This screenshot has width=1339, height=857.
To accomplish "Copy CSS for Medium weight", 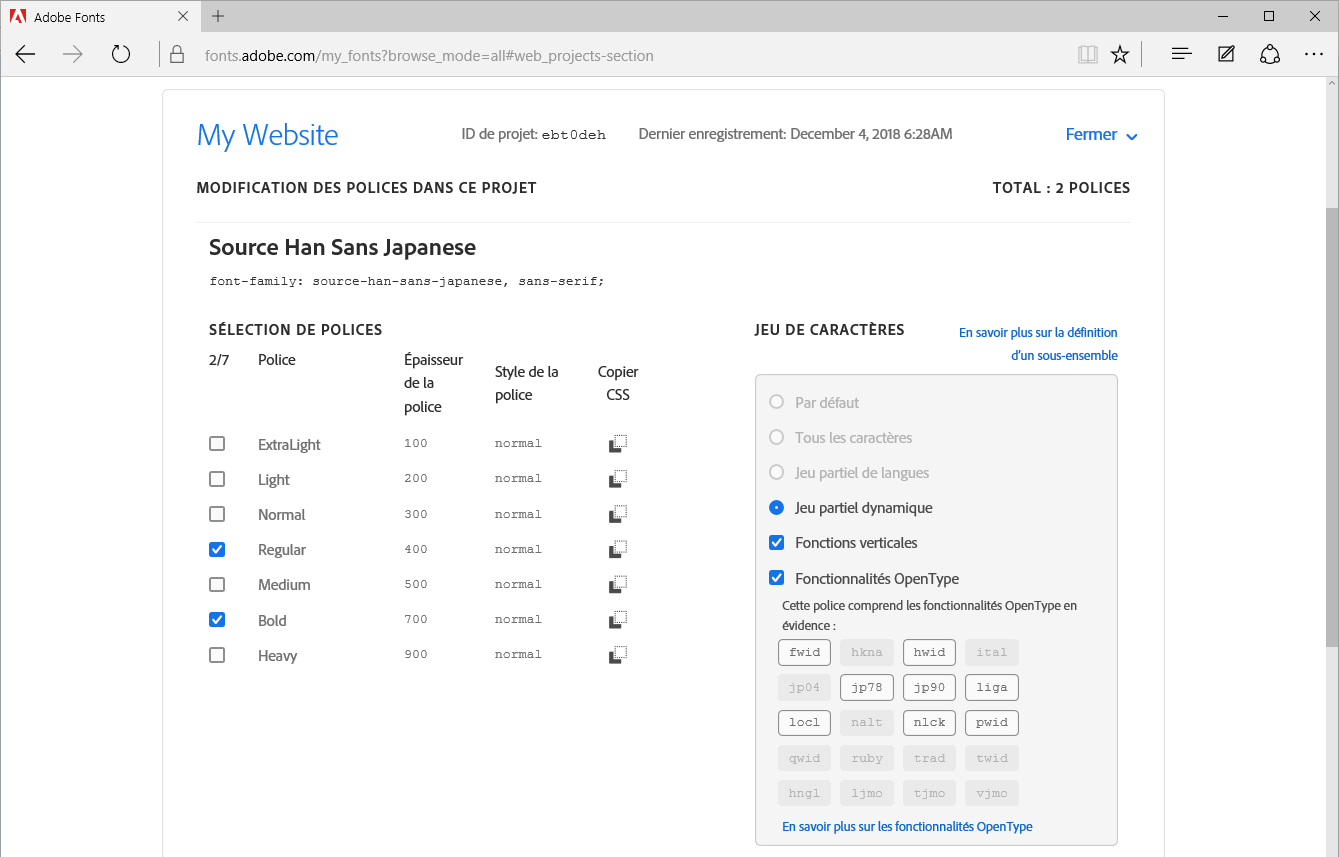I will pyautogui.click(x=618, y=584).
